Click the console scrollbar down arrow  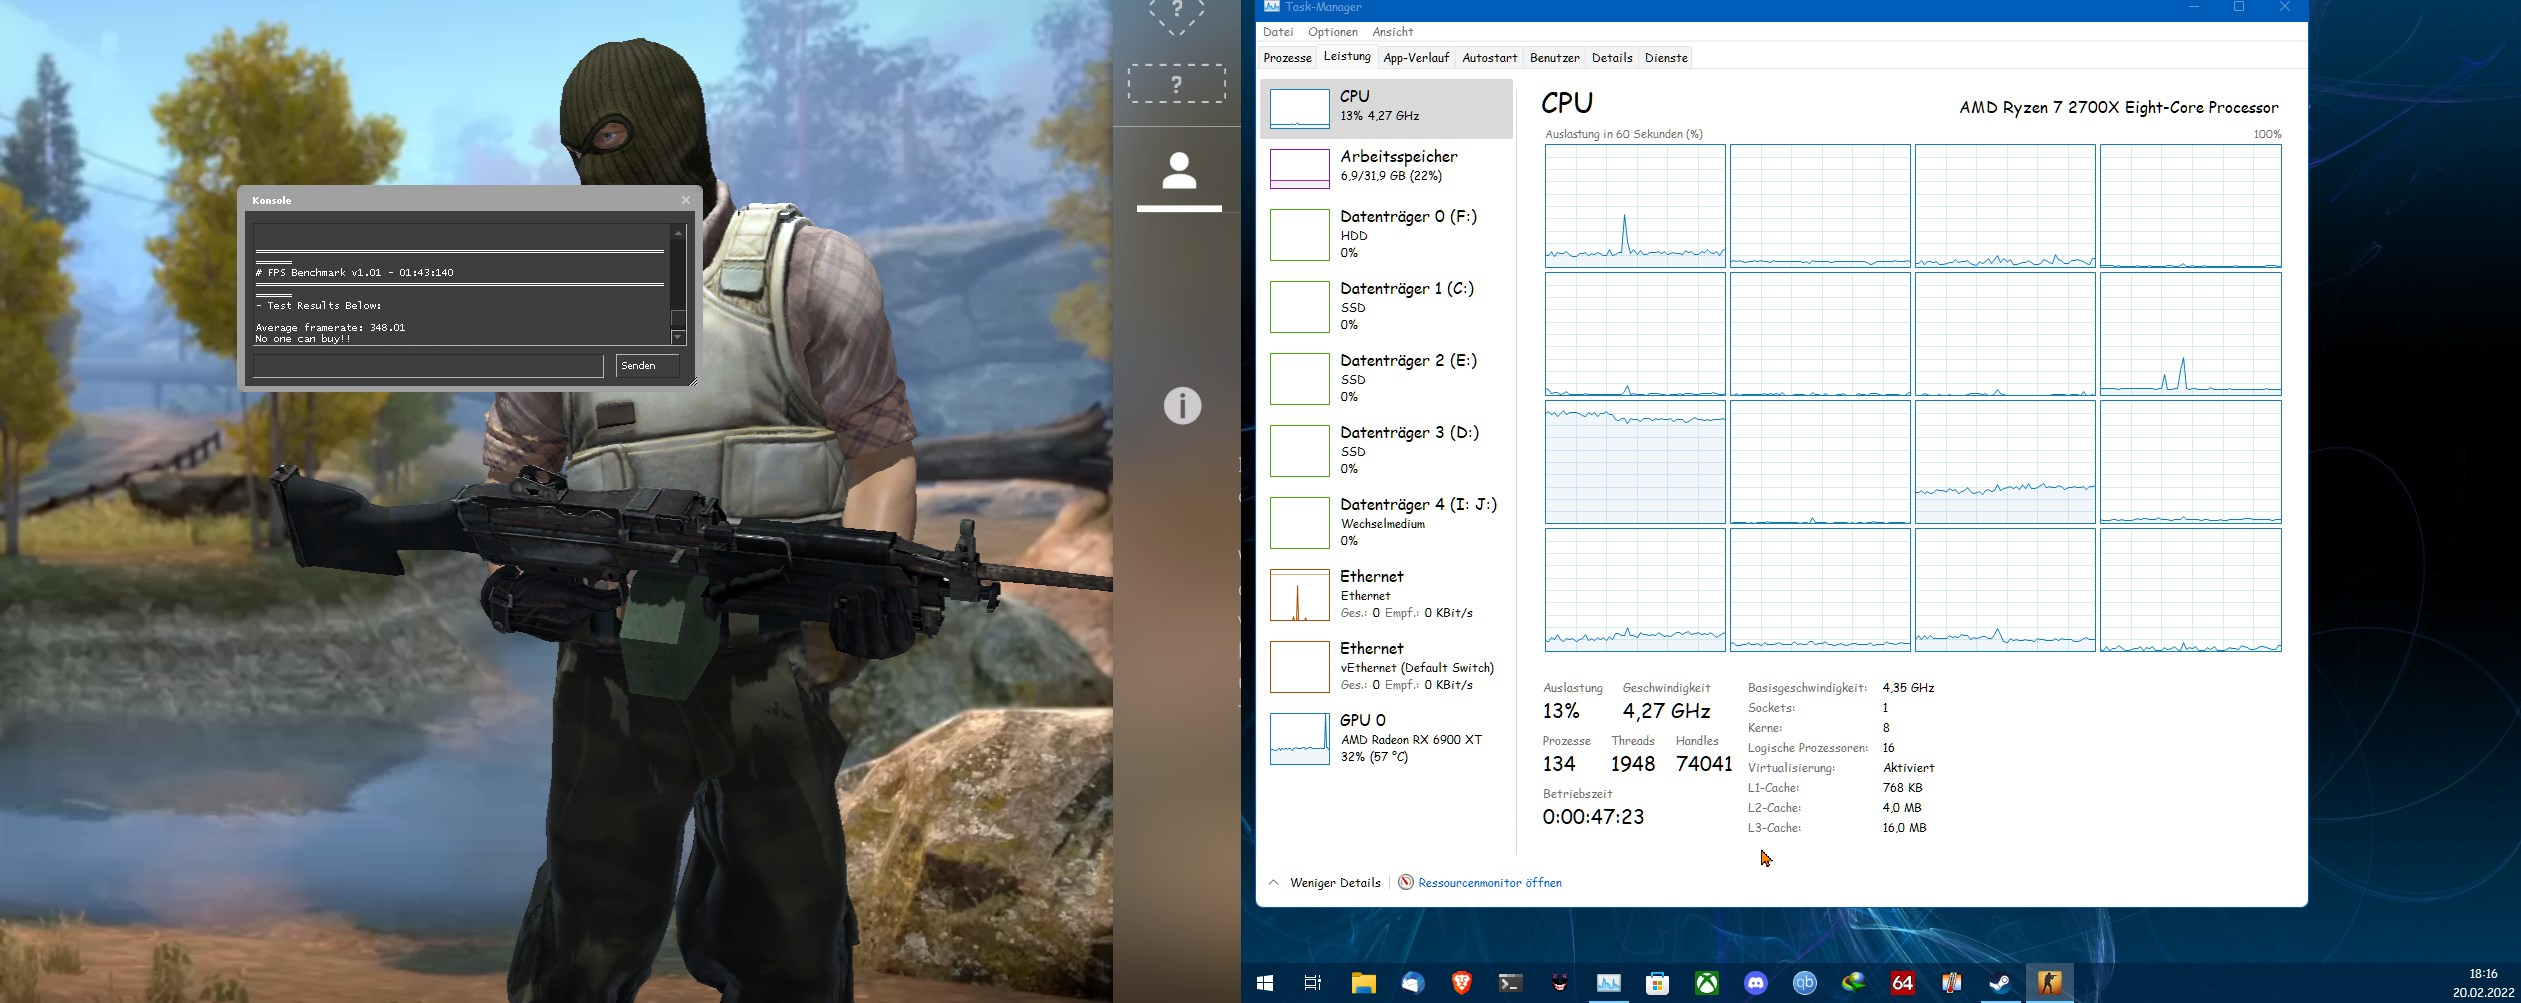pyautogui.click(x=678, y=338)
